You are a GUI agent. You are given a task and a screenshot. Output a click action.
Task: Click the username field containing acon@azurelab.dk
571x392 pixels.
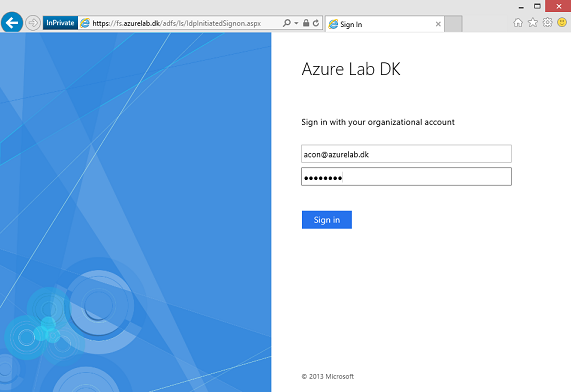click(406, 154)
